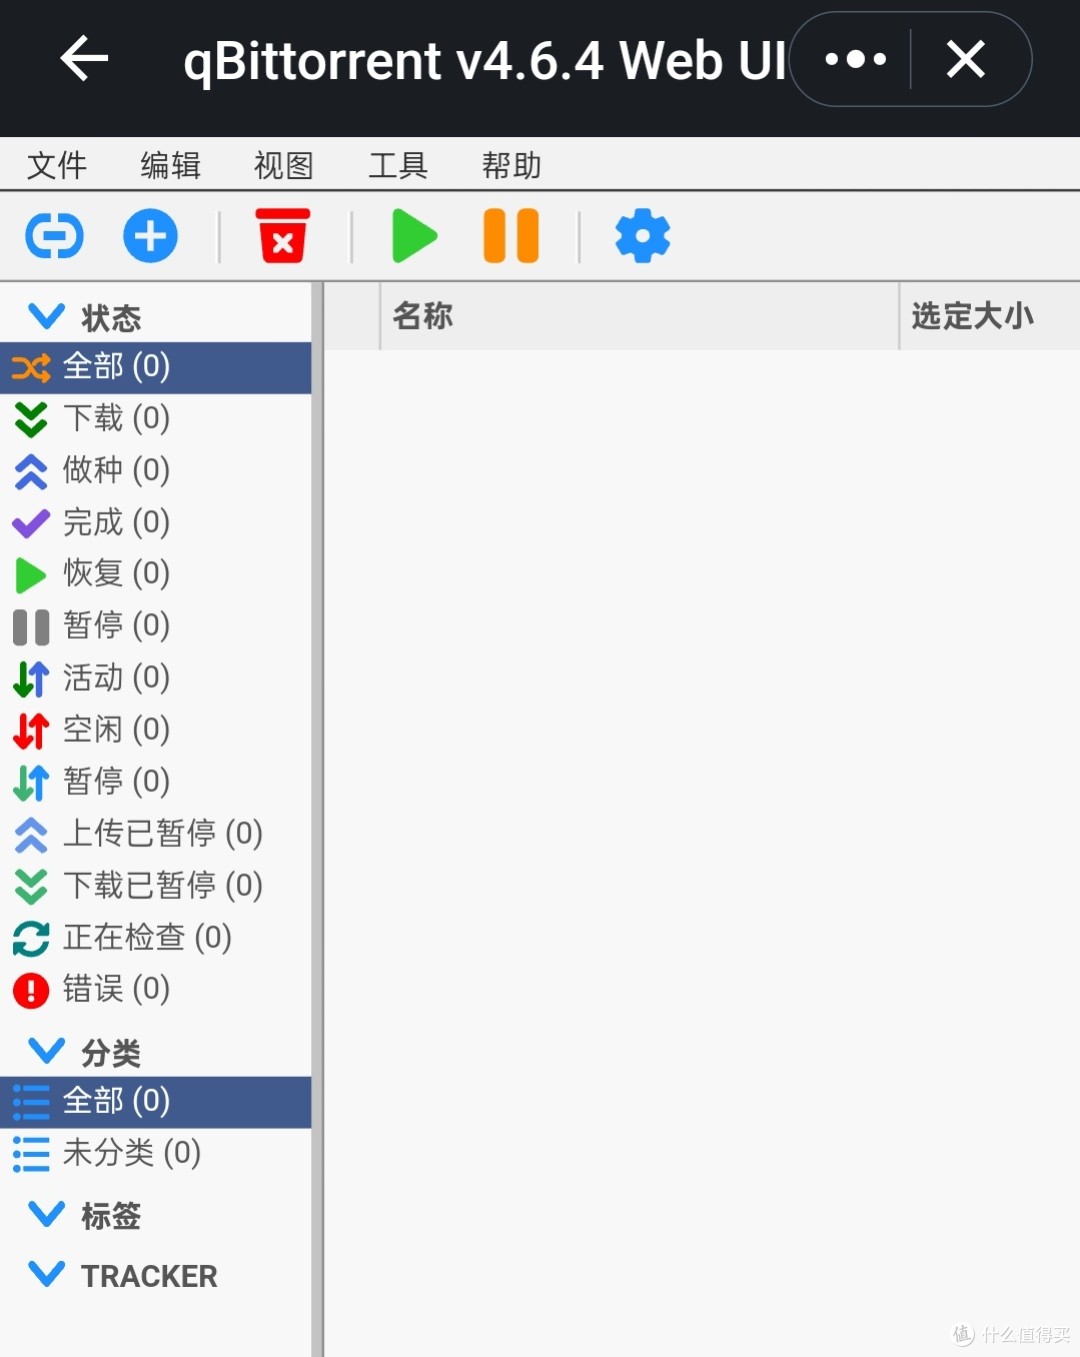The height and width of the screenshot is (1357, 1080).
Task: Click the 下载 double-down-arrow icon
Action: [x=31, y=420]
